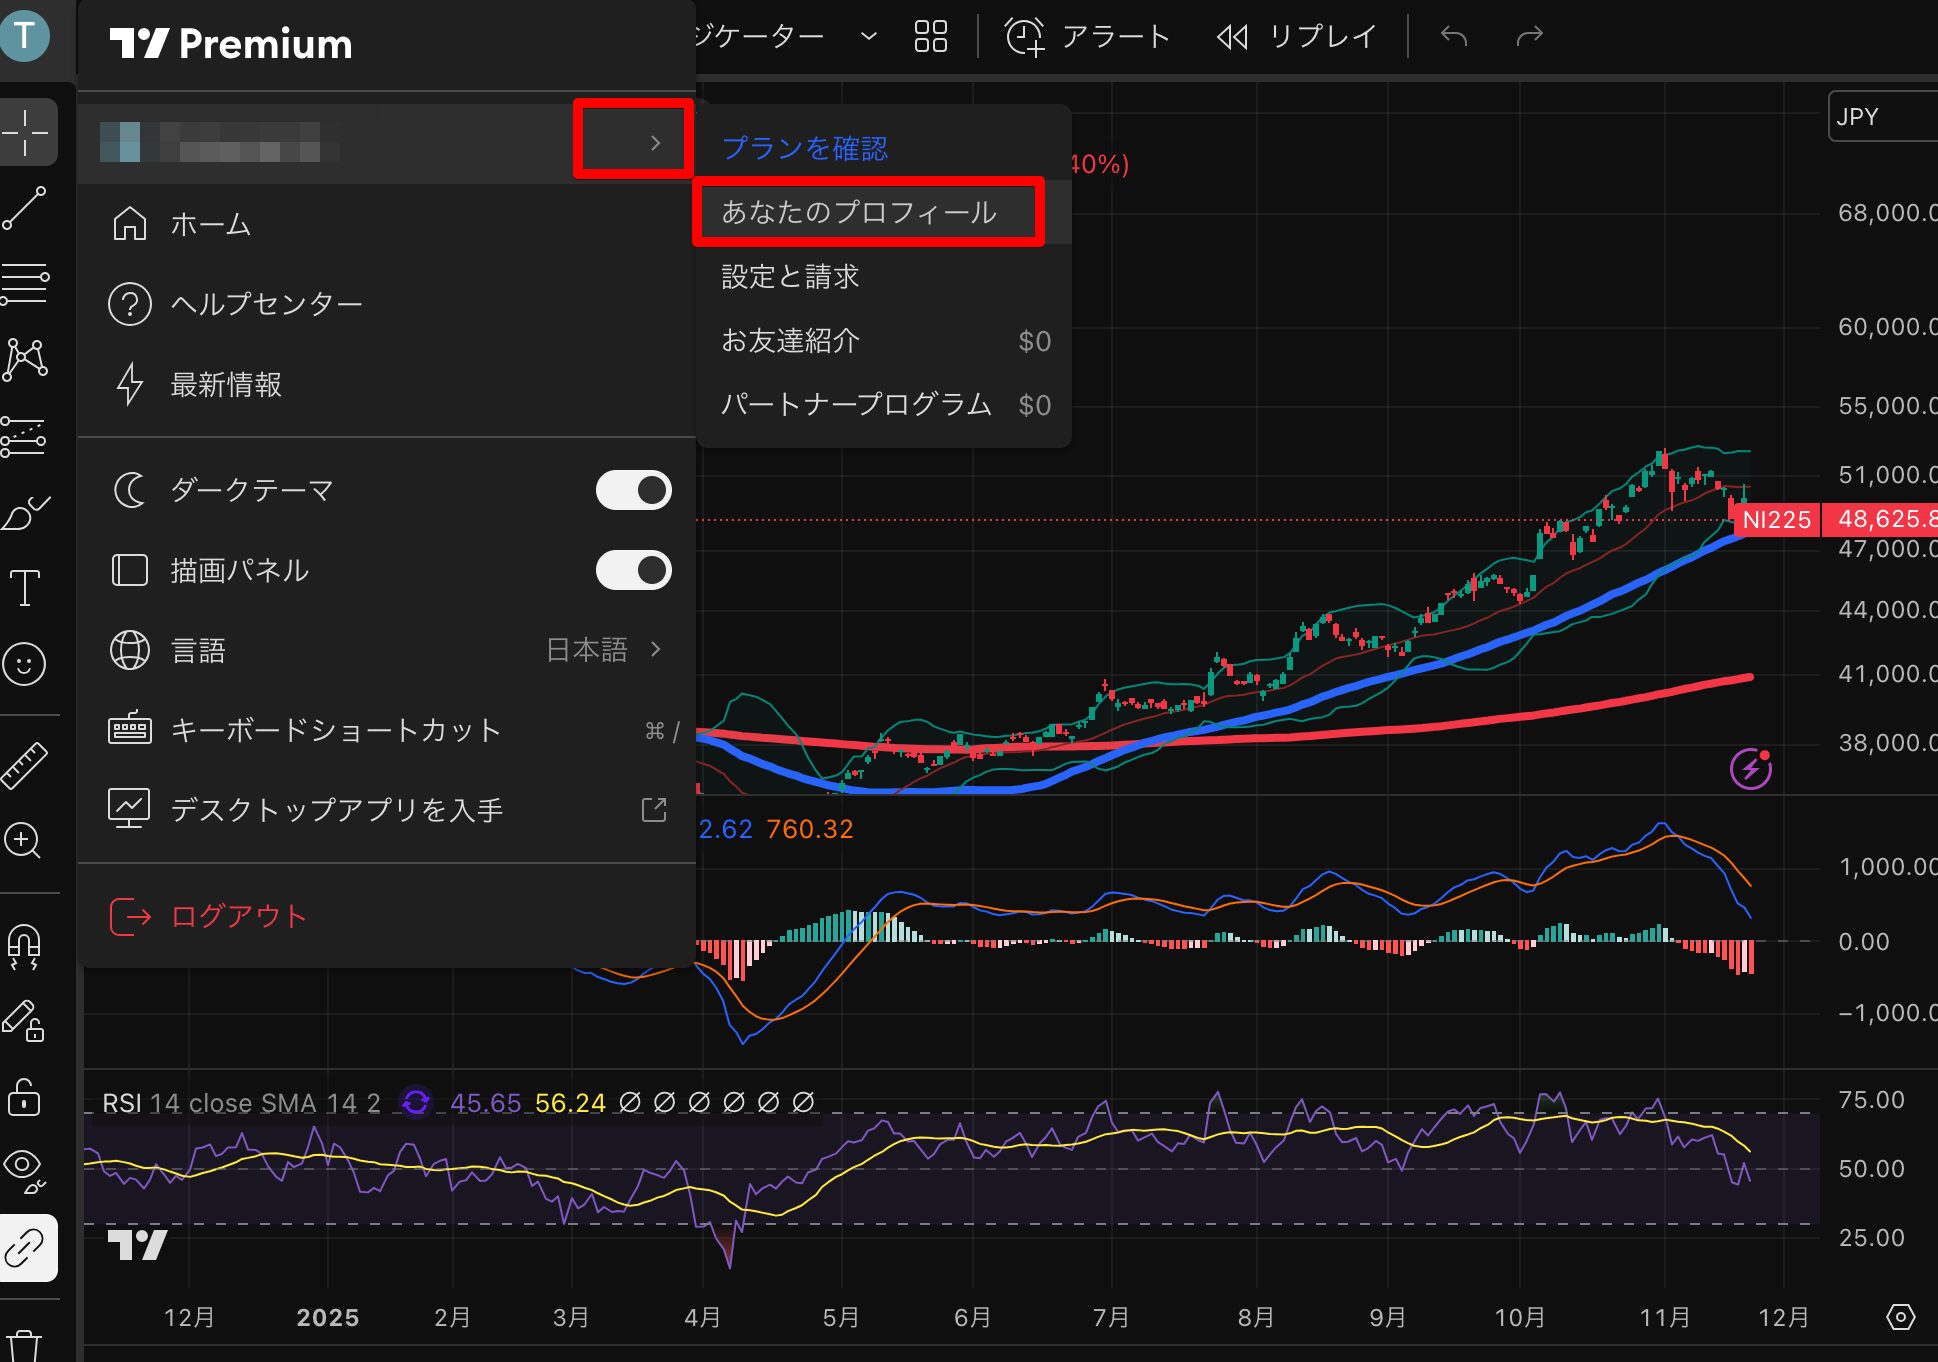Select あなたのプロフィール menu item
This screenshot has height=1362, width=1938.
click(x=859, y=212)
